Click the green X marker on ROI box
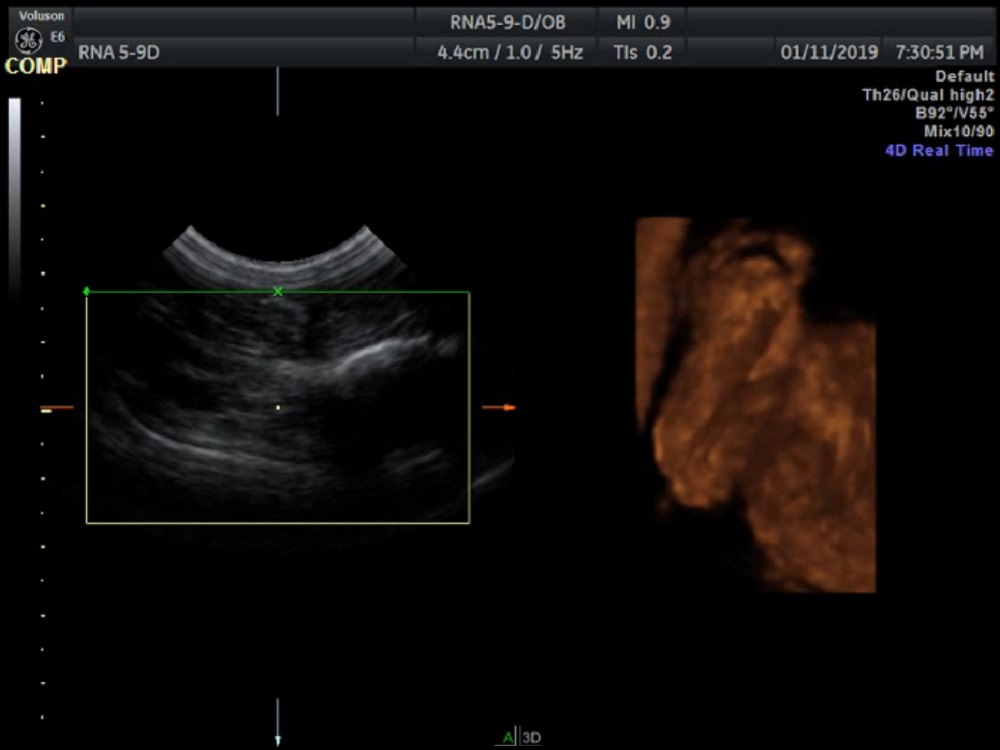Screen dimensions: 1000x750 tap(278, 291)
